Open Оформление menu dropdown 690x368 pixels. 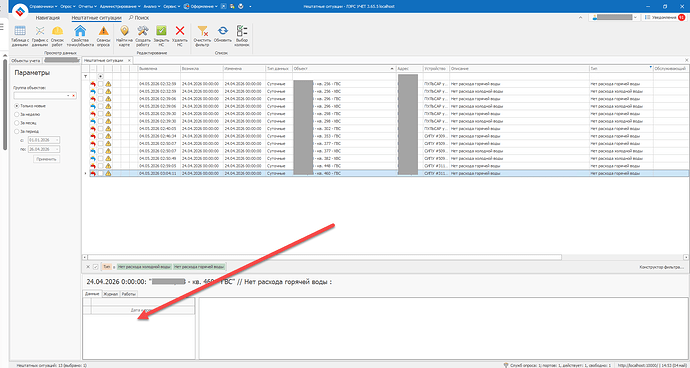(x=202, y=7)
